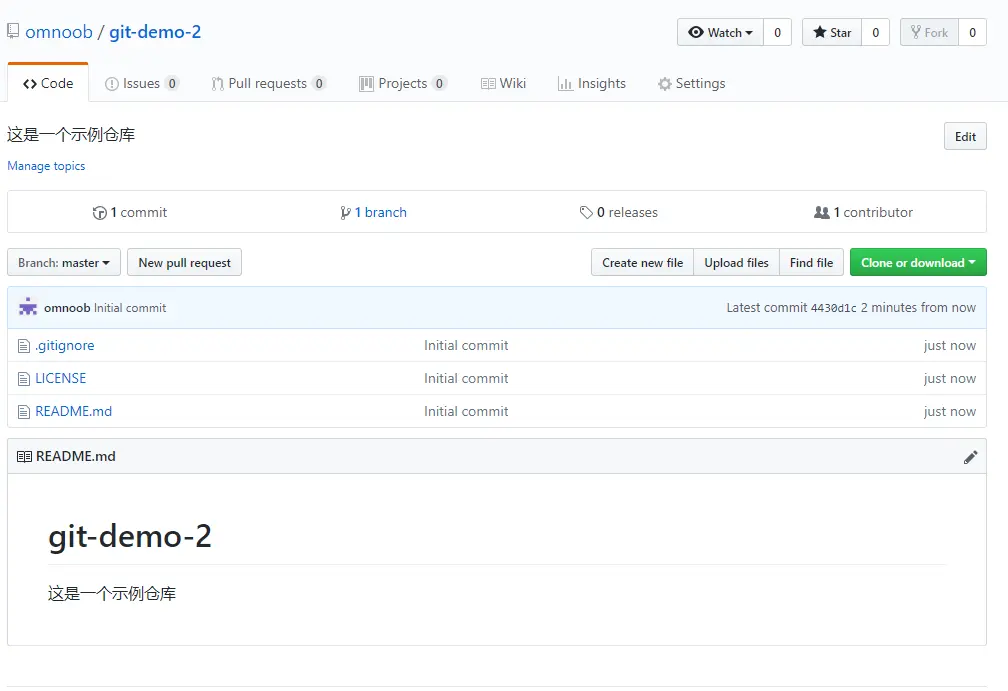1008x691 pixels.
Task: Open the Insights tab
Action: [592, 84]
